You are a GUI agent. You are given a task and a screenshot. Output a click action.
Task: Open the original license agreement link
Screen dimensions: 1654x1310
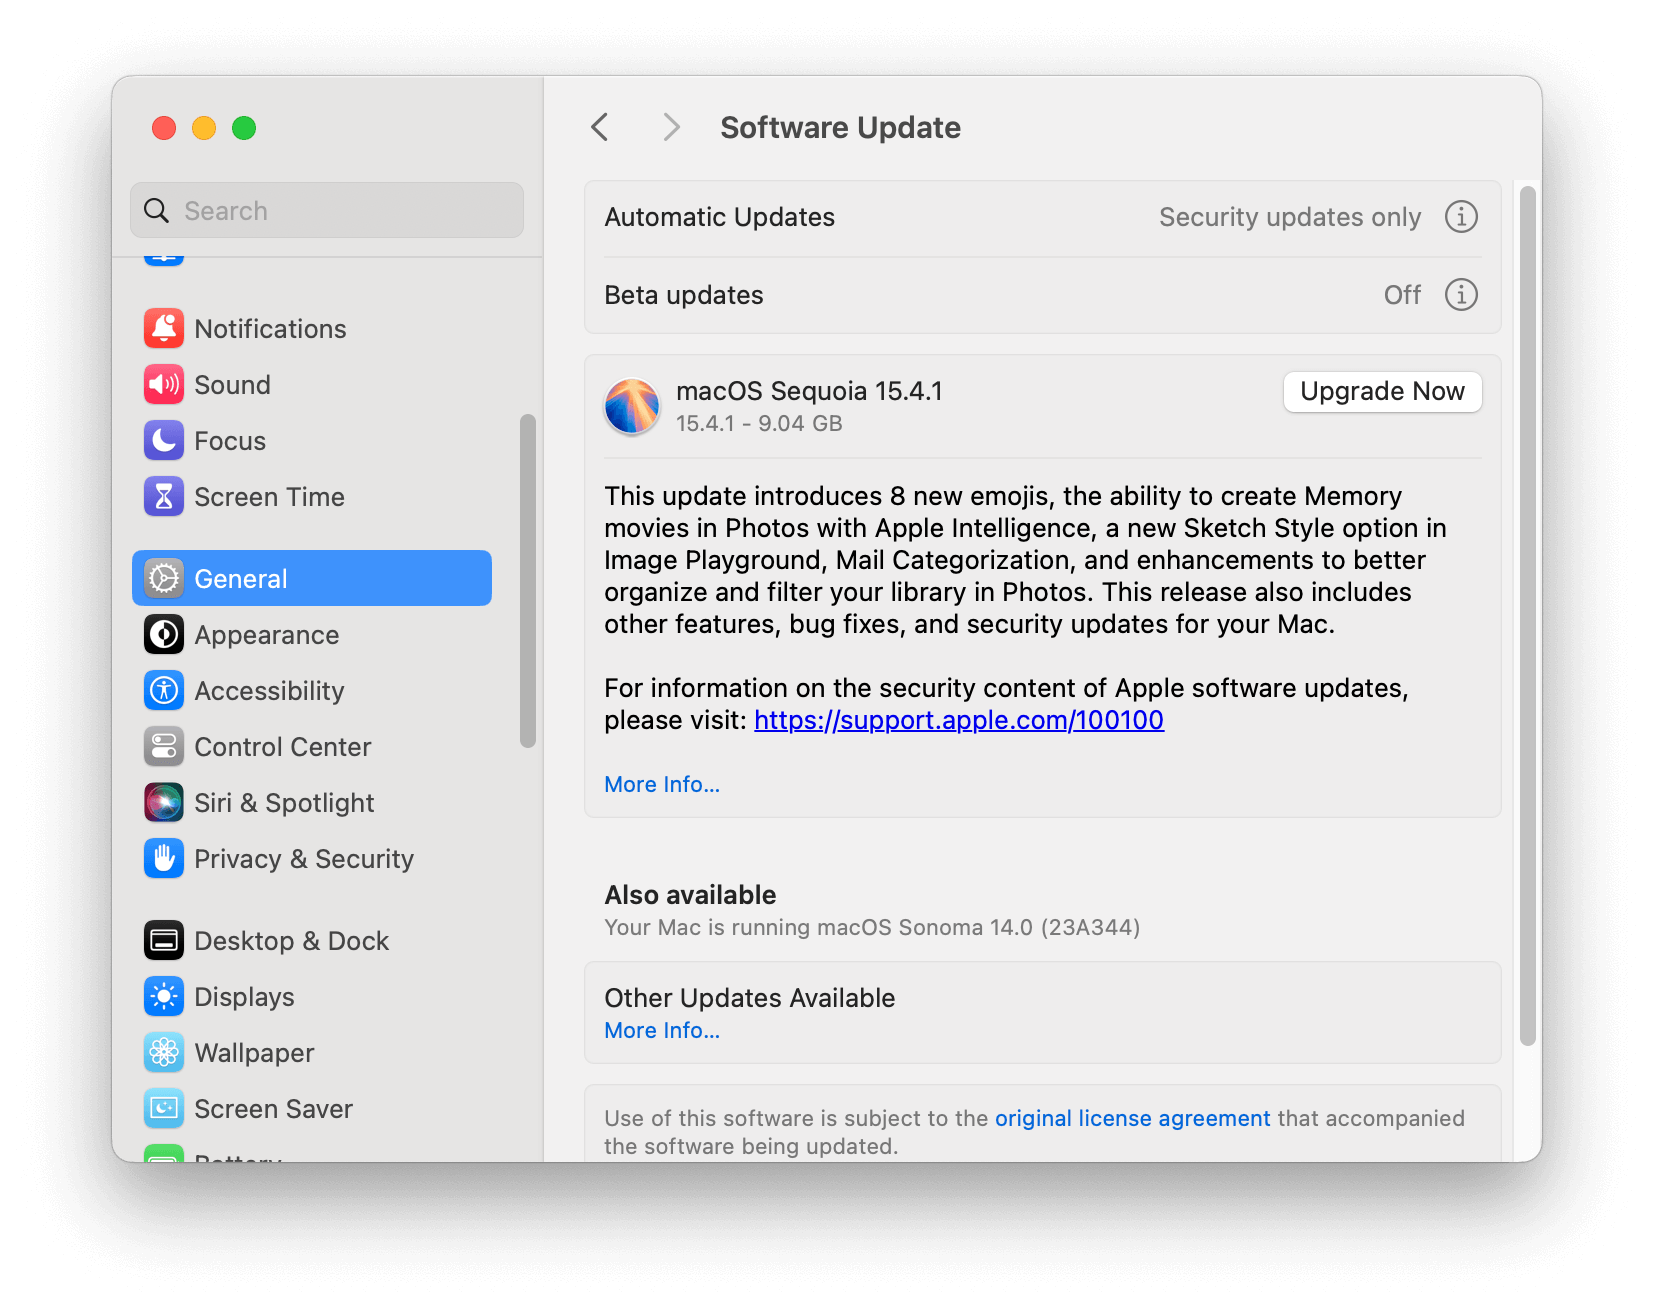(x=1132, y=1118)
